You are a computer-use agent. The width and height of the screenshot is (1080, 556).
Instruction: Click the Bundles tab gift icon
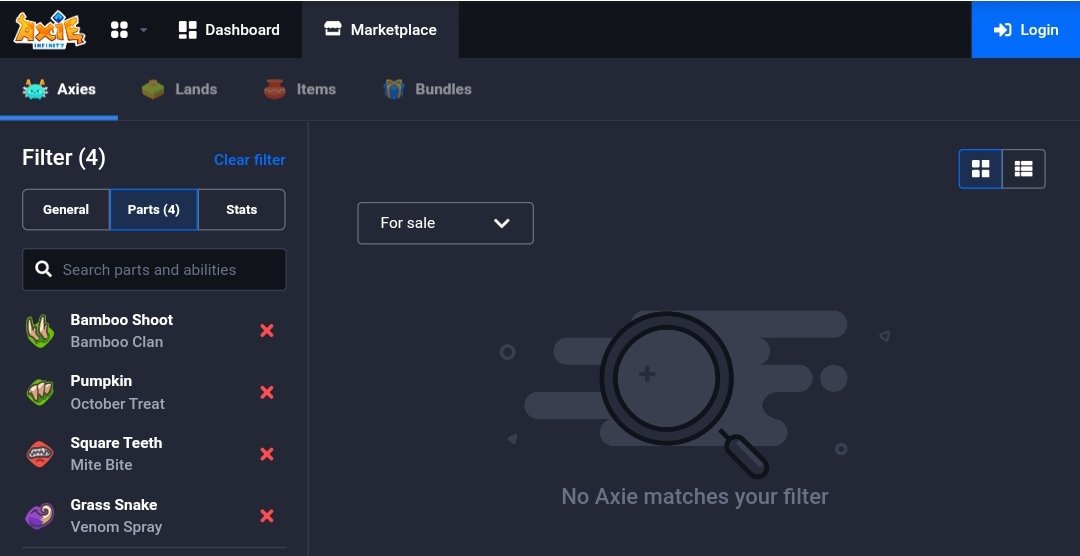click(393, 90)
